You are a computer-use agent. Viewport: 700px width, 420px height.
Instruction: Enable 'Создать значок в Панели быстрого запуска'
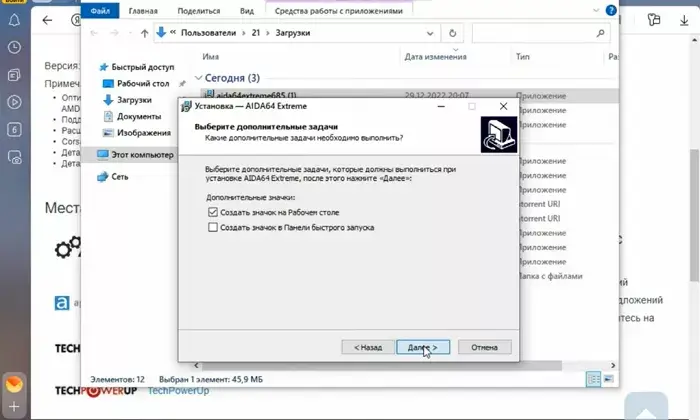212,228
